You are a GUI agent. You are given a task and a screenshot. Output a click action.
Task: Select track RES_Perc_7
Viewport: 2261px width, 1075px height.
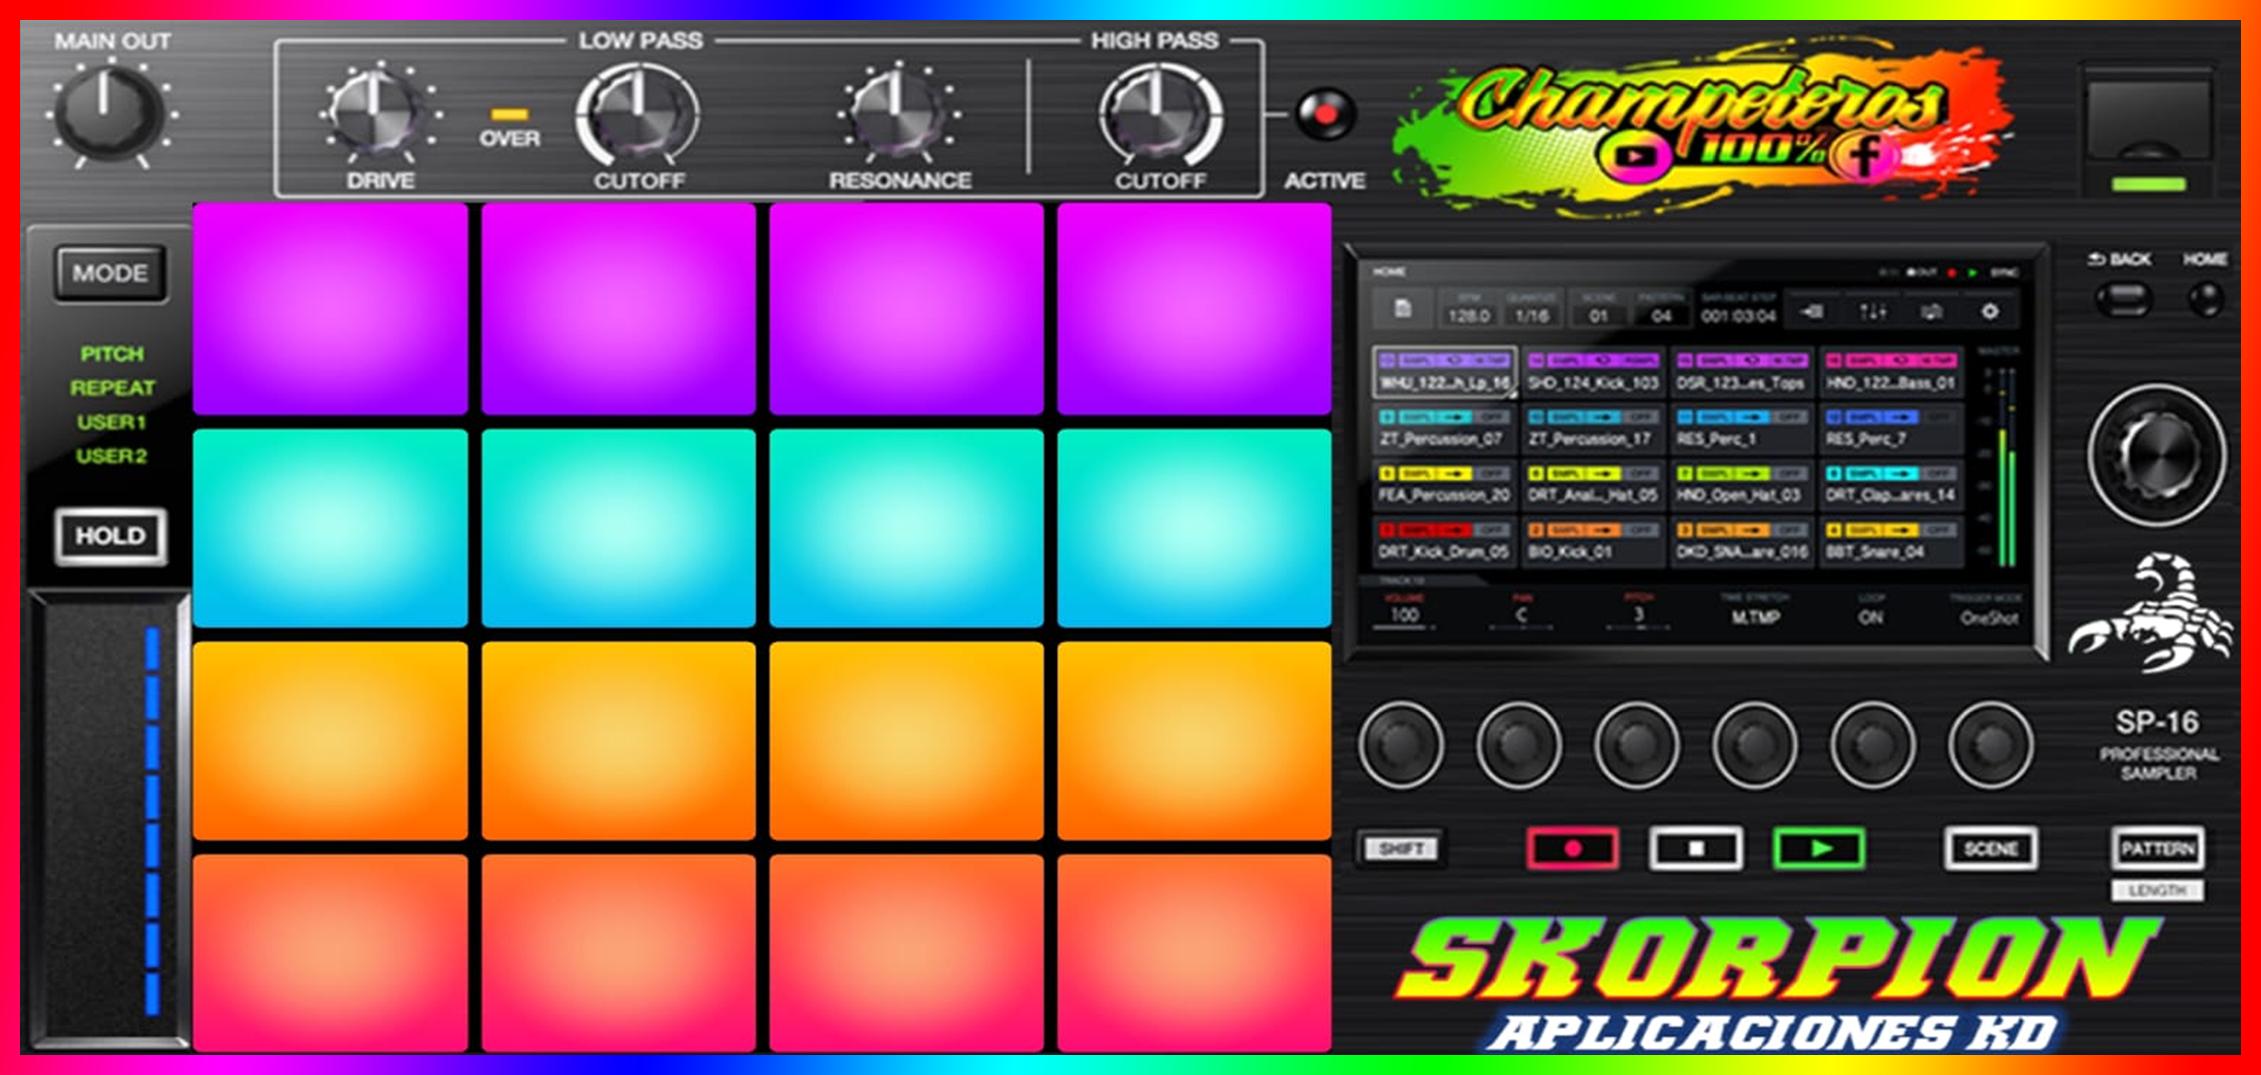[x=1890, y=428]
